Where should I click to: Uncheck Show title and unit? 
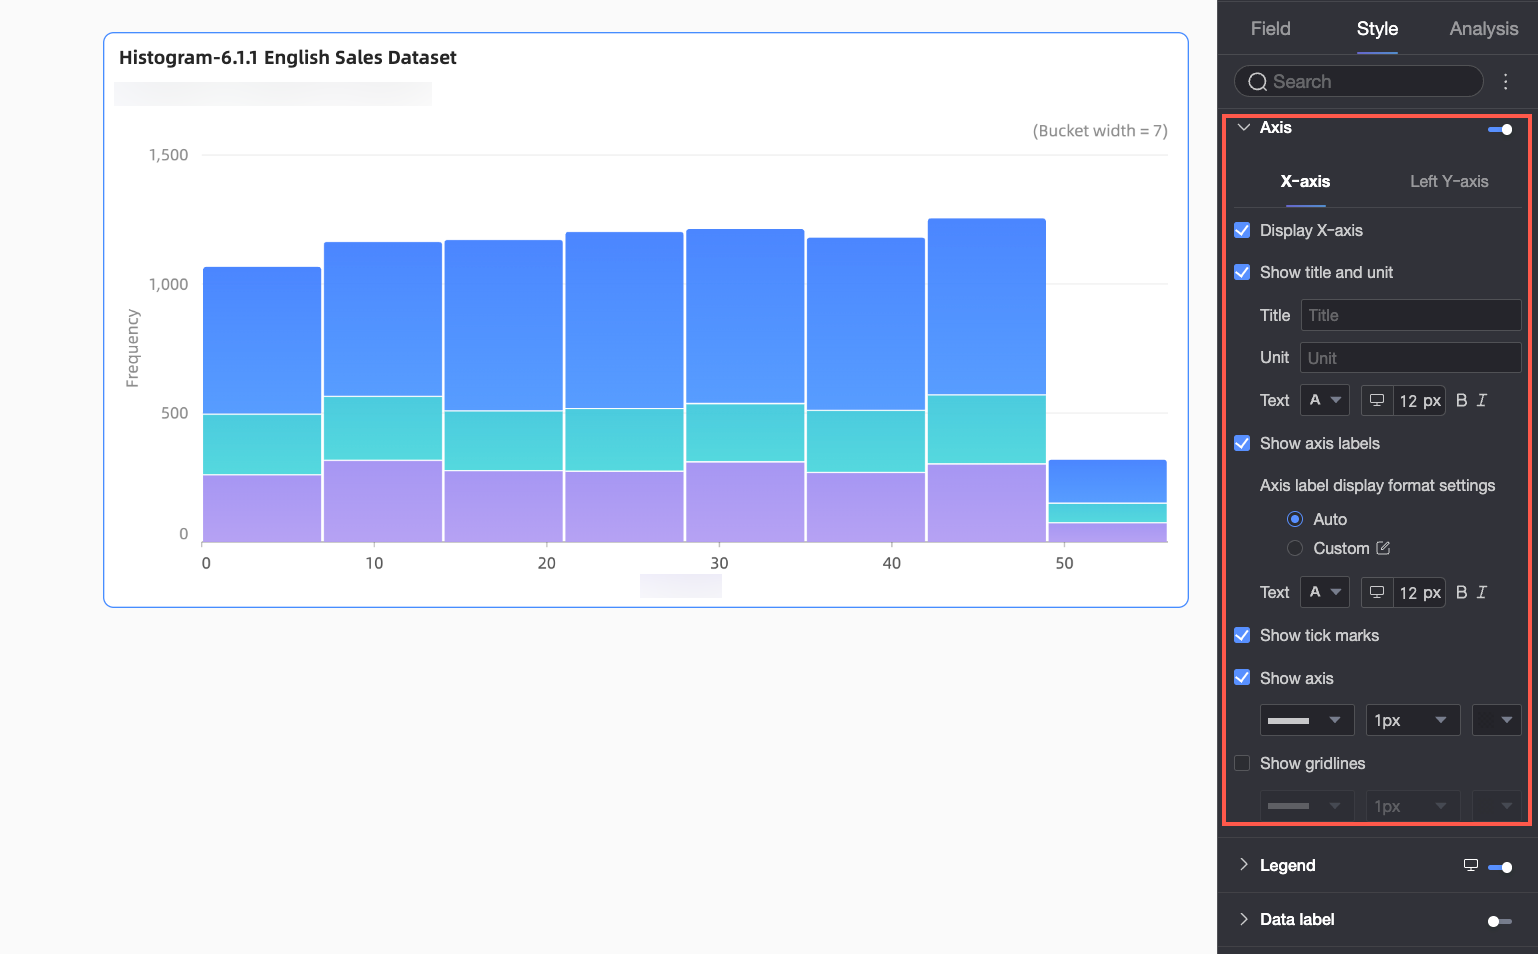[1242, 272]
